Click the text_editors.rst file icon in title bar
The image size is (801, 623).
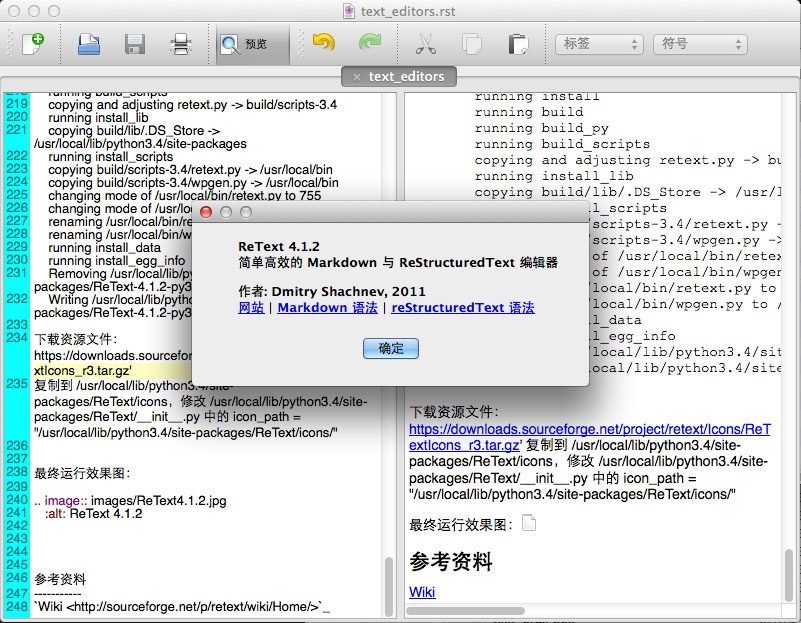tap(349, 11)
